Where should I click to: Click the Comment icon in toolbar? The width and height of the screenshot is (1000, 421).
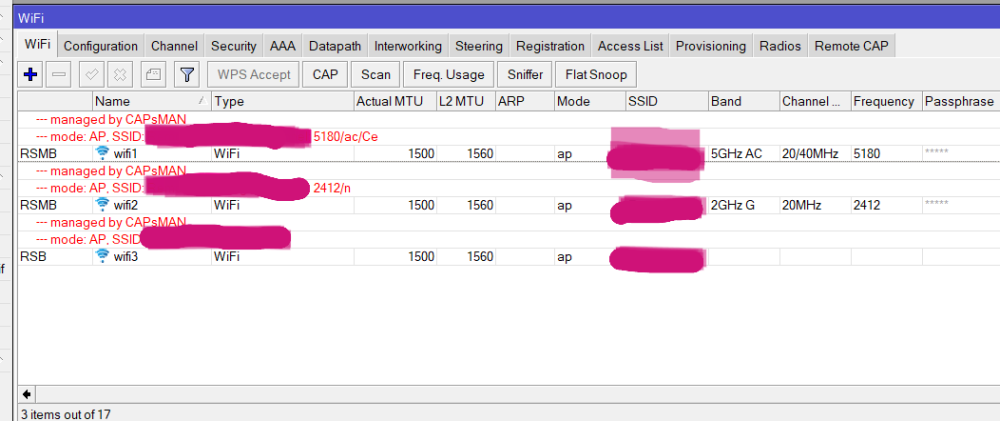[x=152, y=74]
